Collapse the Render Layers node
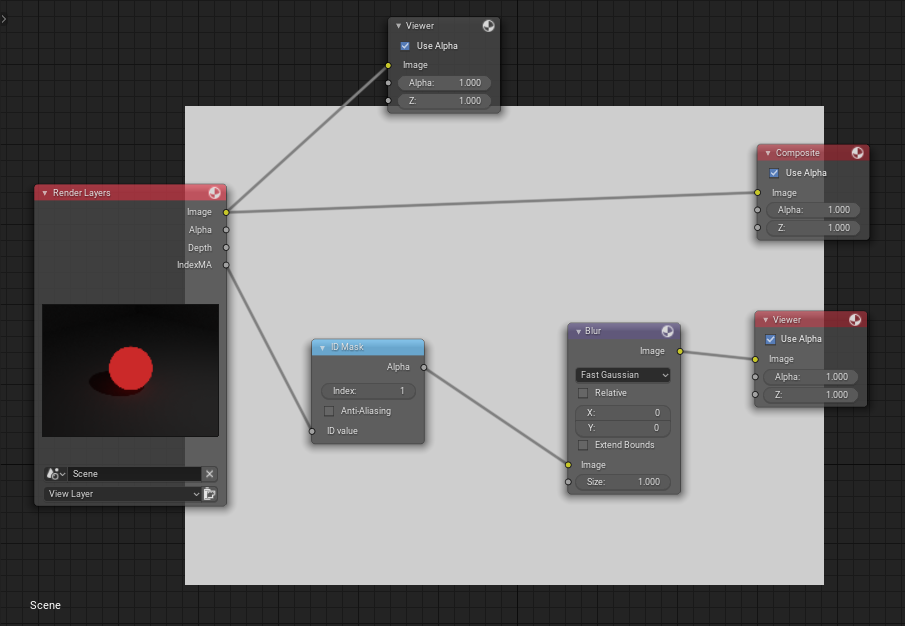The height and width of the screenshot is (626, 905). point(44,193)
